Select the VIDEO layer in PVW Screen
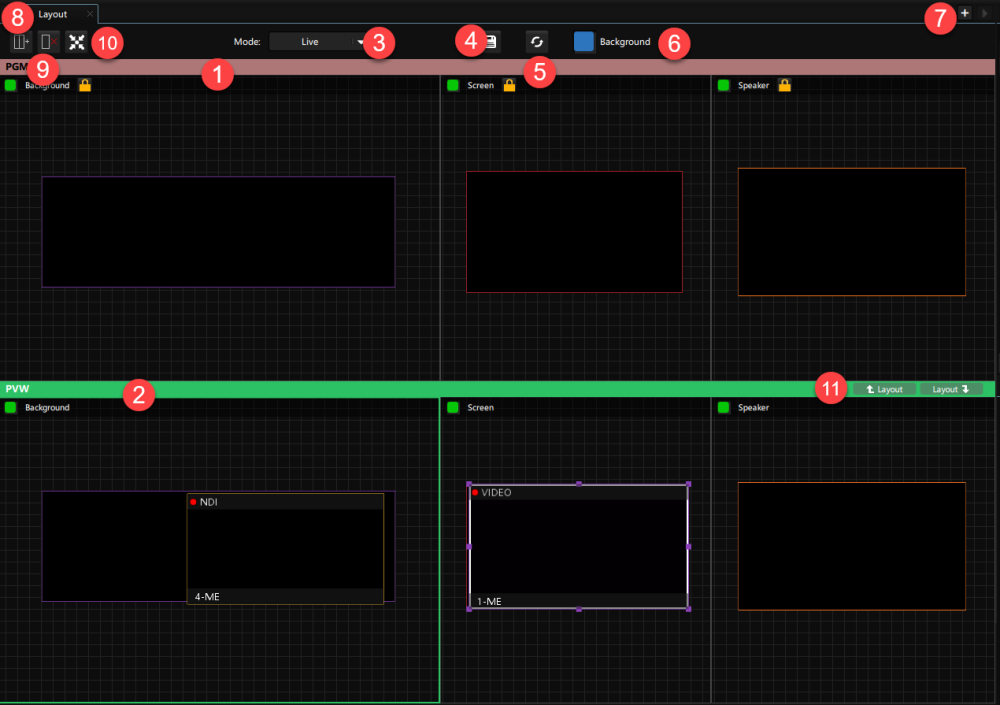Screen dimensions: 1000x705 click(578, 546)
